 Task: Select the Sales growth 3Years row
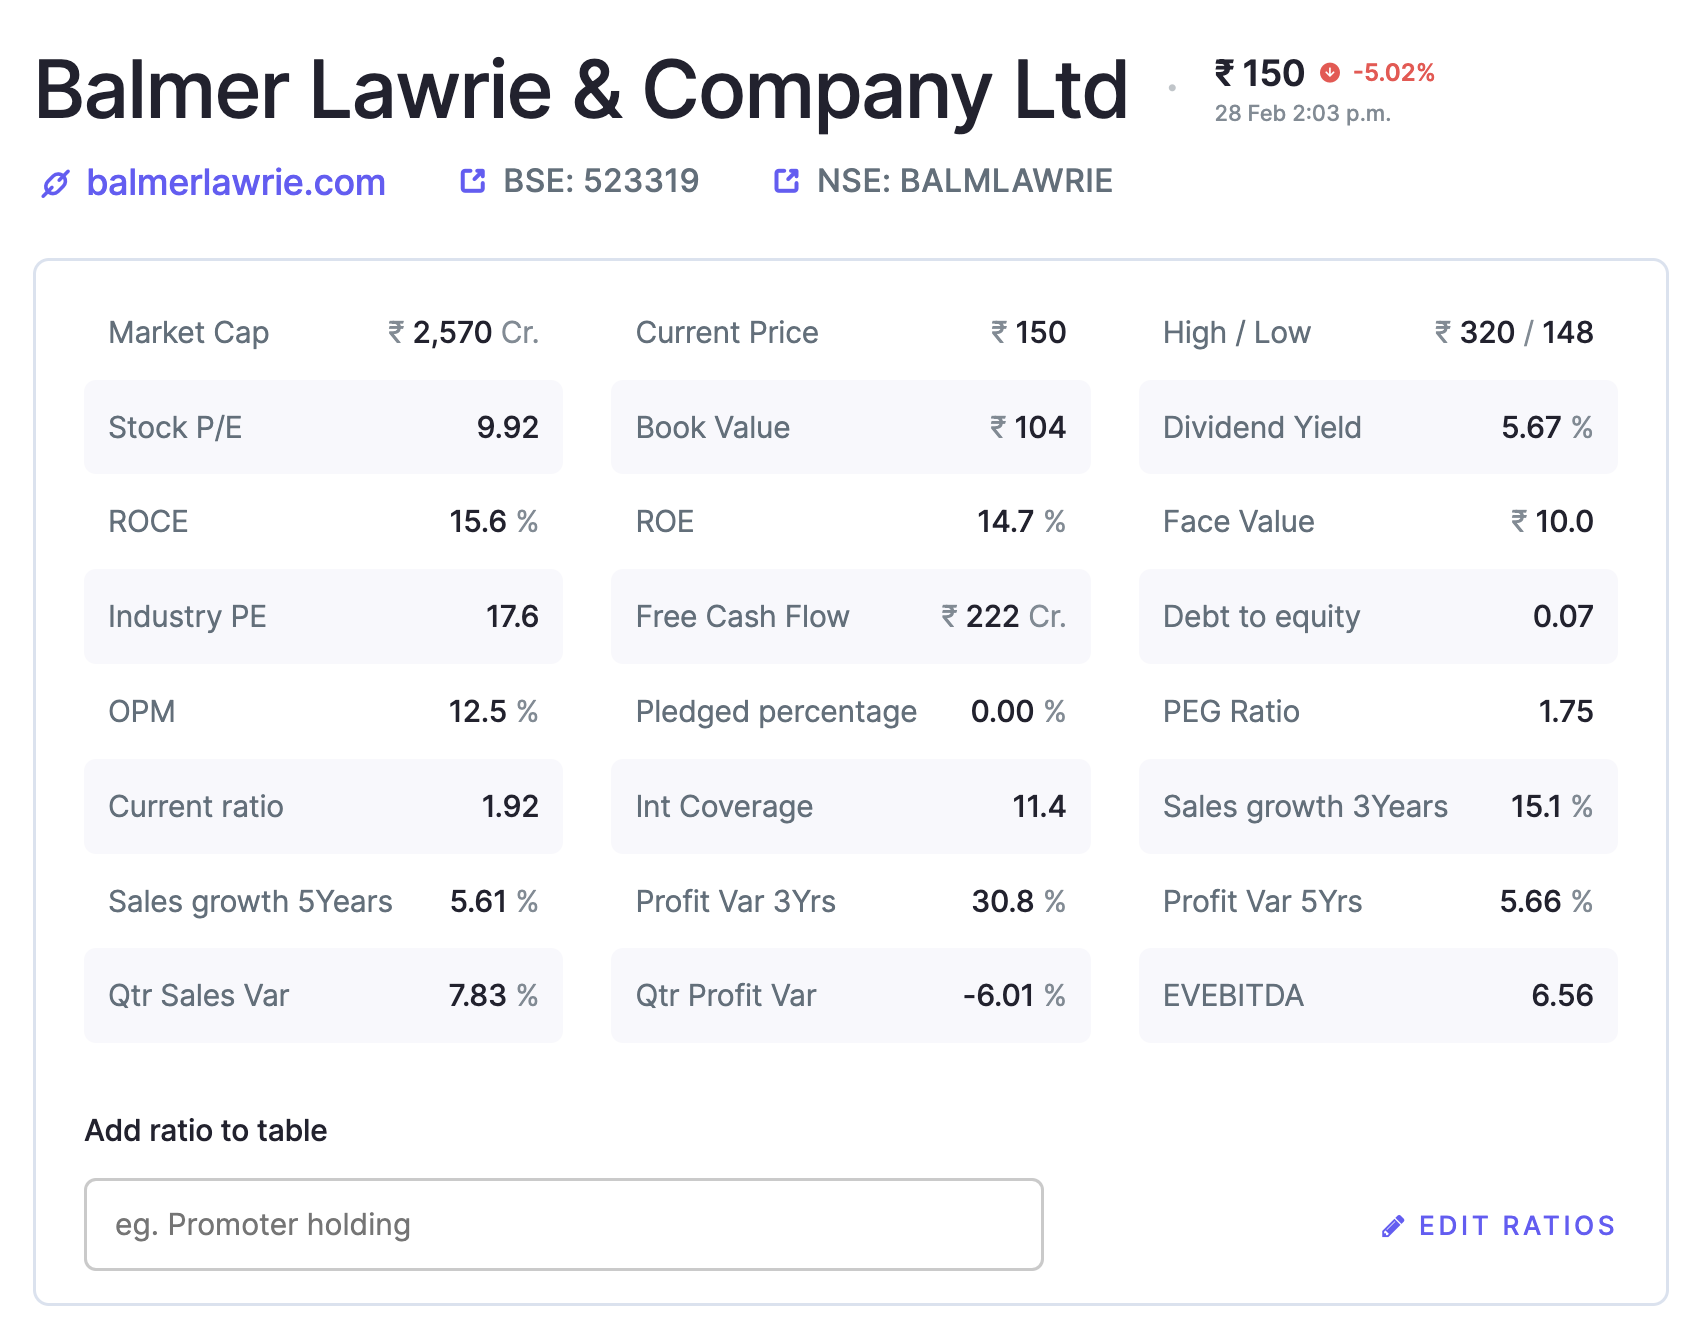click(x=1377, y=806)
